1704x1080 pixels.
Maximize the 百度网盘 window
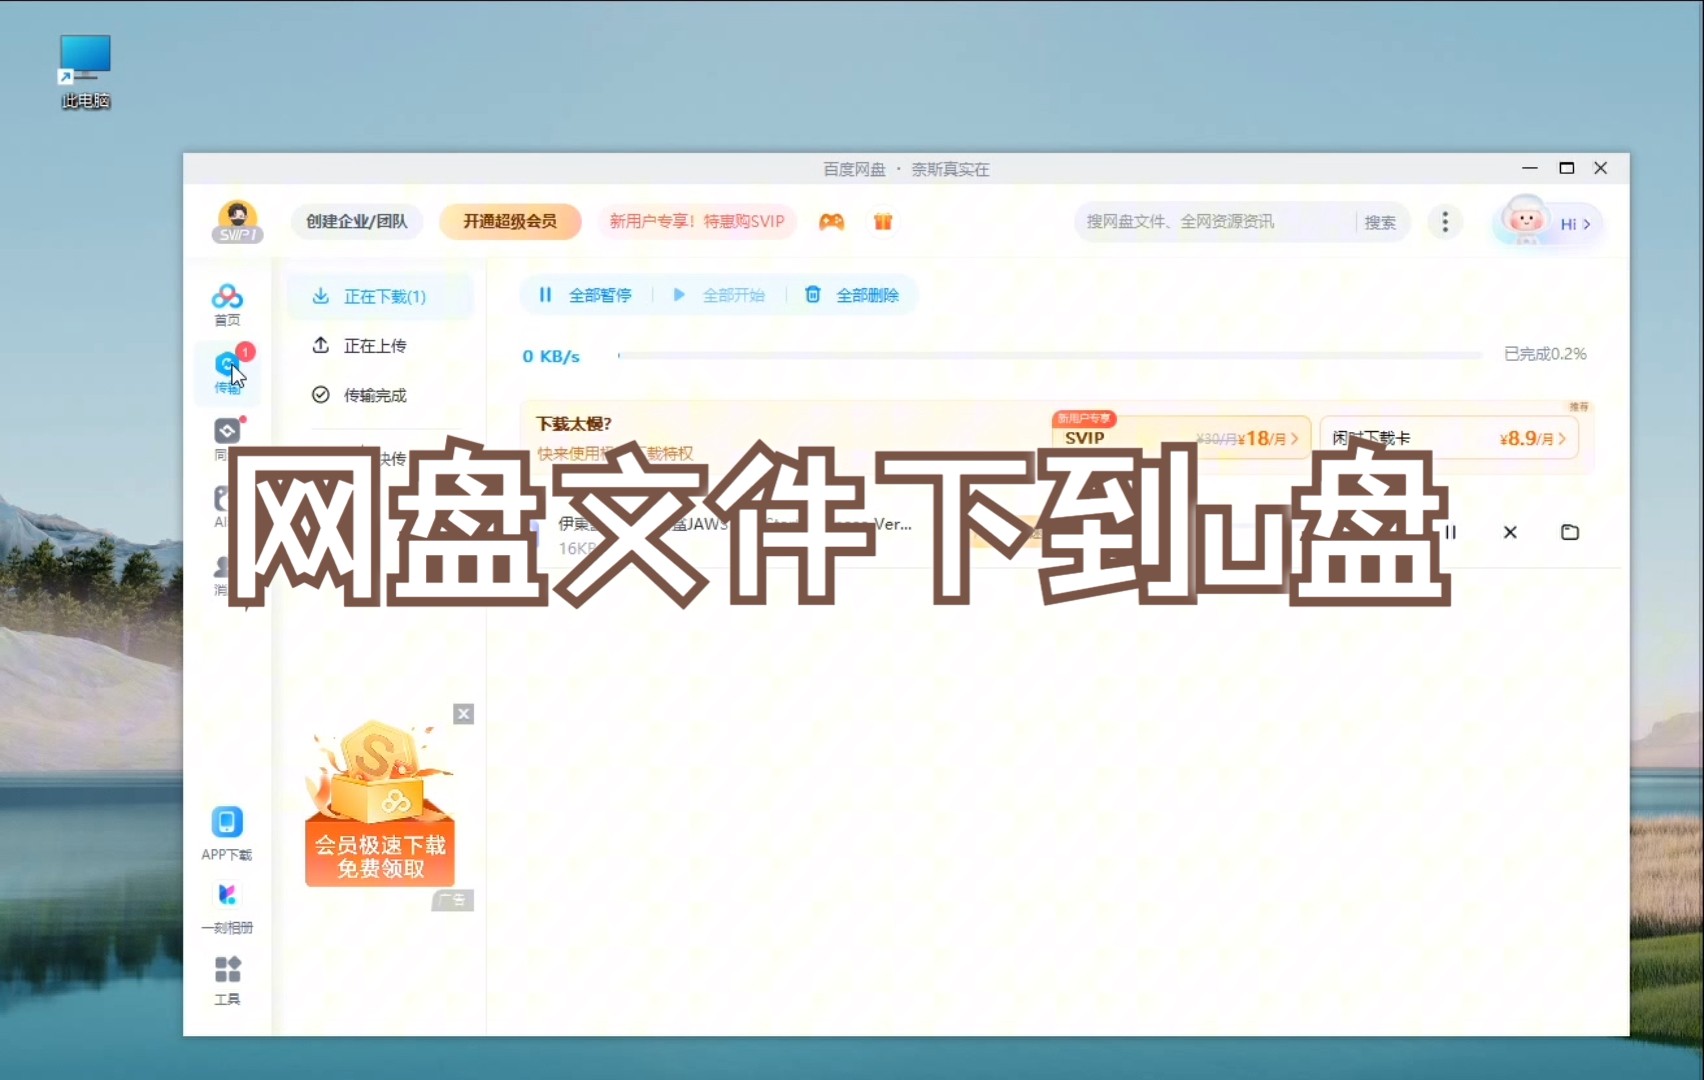tap(1567, 168)
